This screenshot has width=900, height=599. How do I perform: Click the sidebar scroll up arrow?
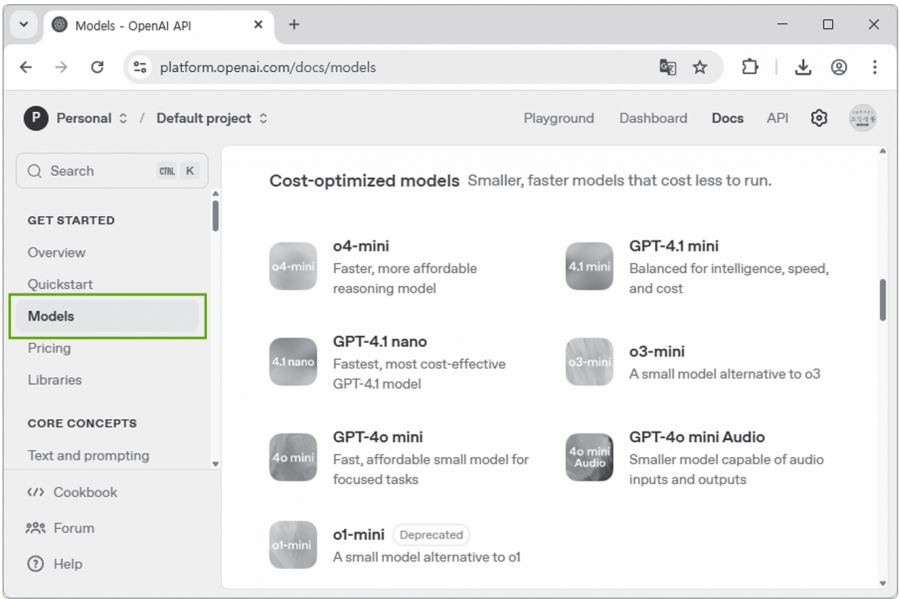[215, 194]
